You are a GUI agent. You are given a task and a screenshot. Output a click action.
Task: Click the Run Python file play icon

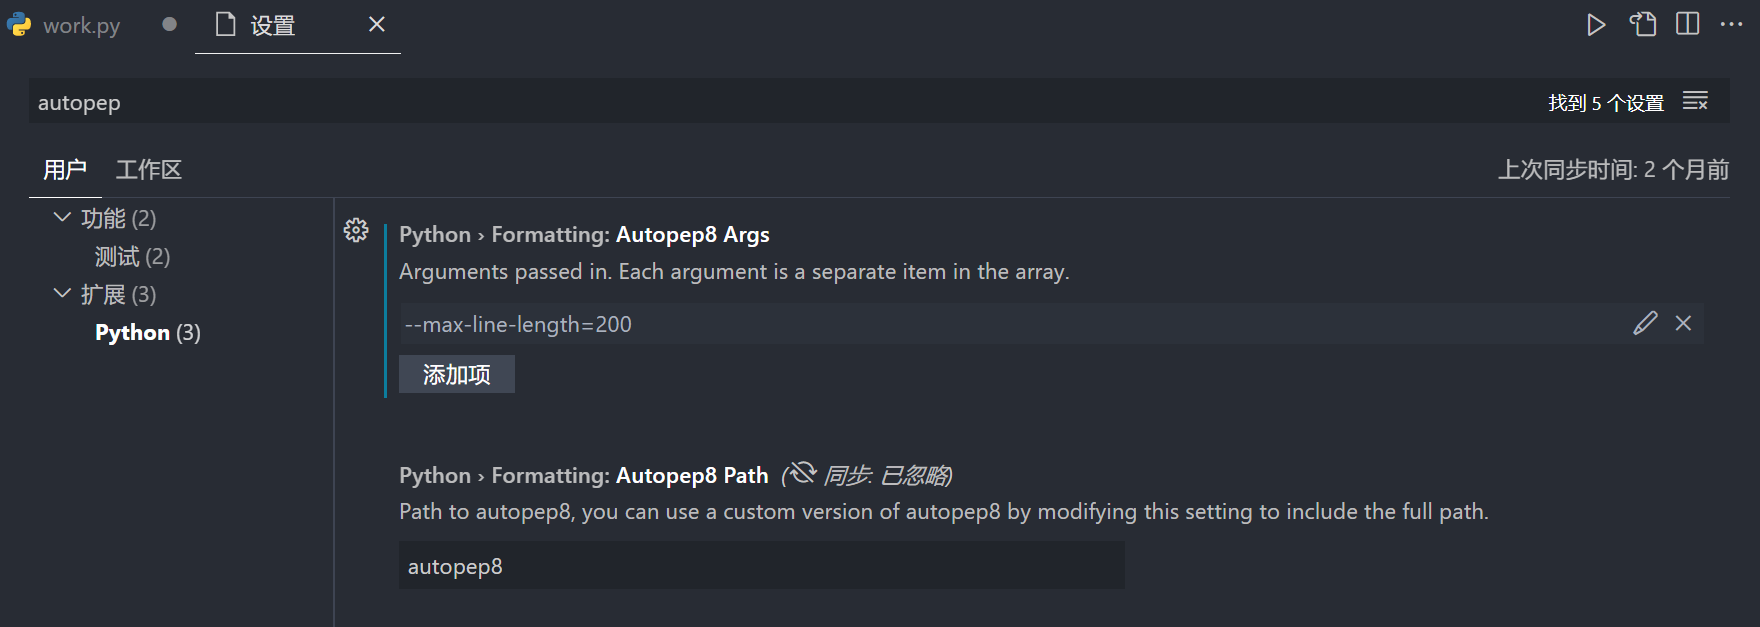click(x=1596, y=25)
